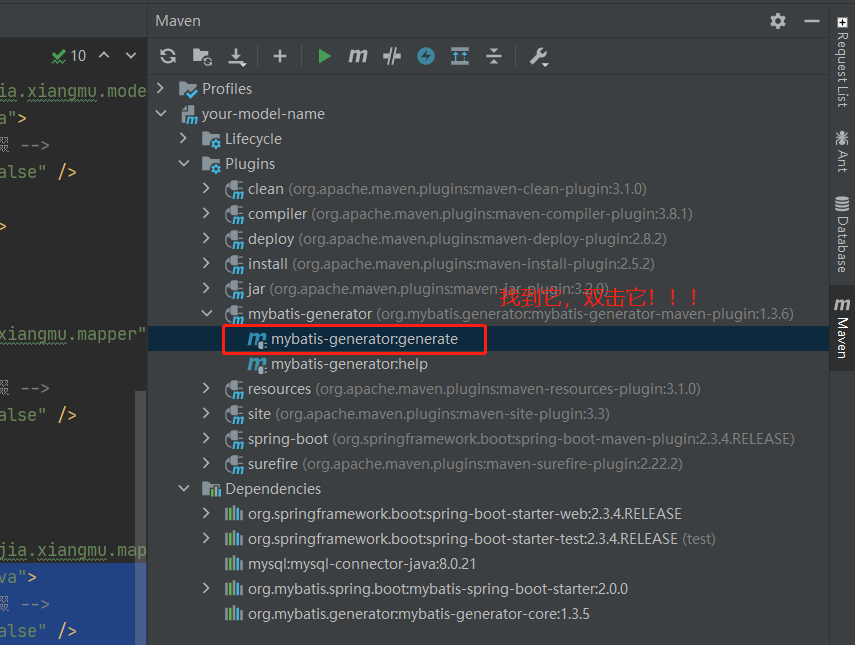Expand spring-boot-starter-test dependency

coord(206,538)
